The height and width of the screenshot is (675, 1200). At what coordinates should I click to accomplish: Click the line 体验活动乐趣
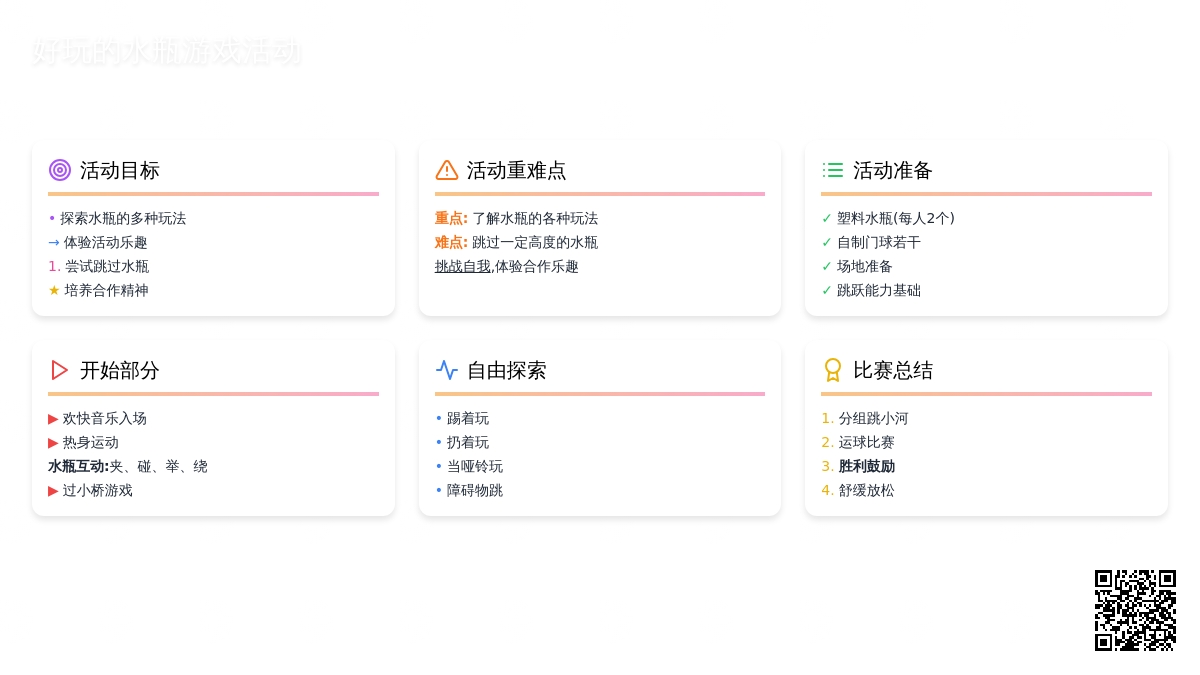106,242
